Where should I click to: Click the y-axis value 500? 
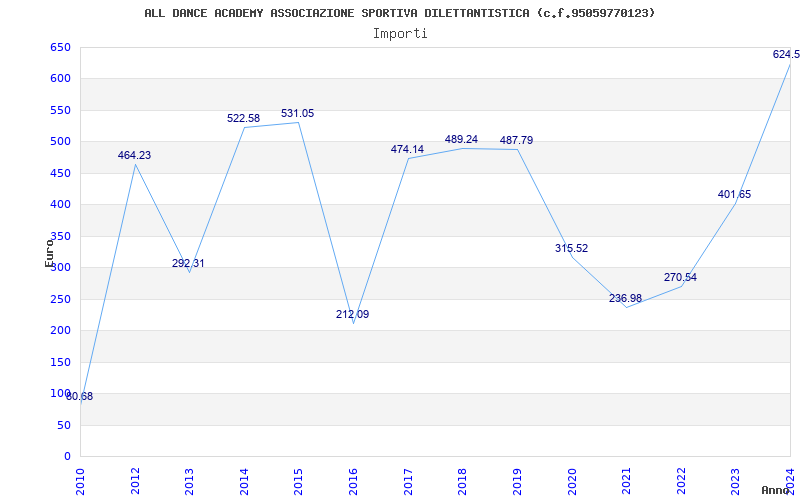[60, 142]
